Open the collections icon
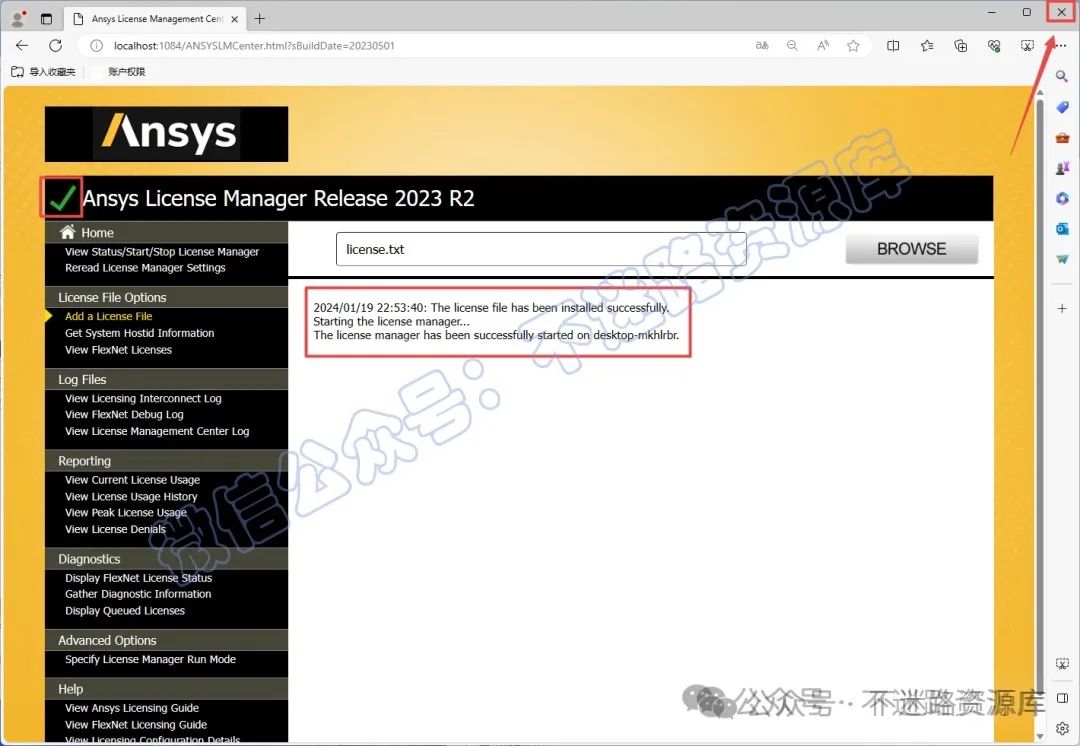The height and width of the screenshot is (746, 1080). point(960,45)
